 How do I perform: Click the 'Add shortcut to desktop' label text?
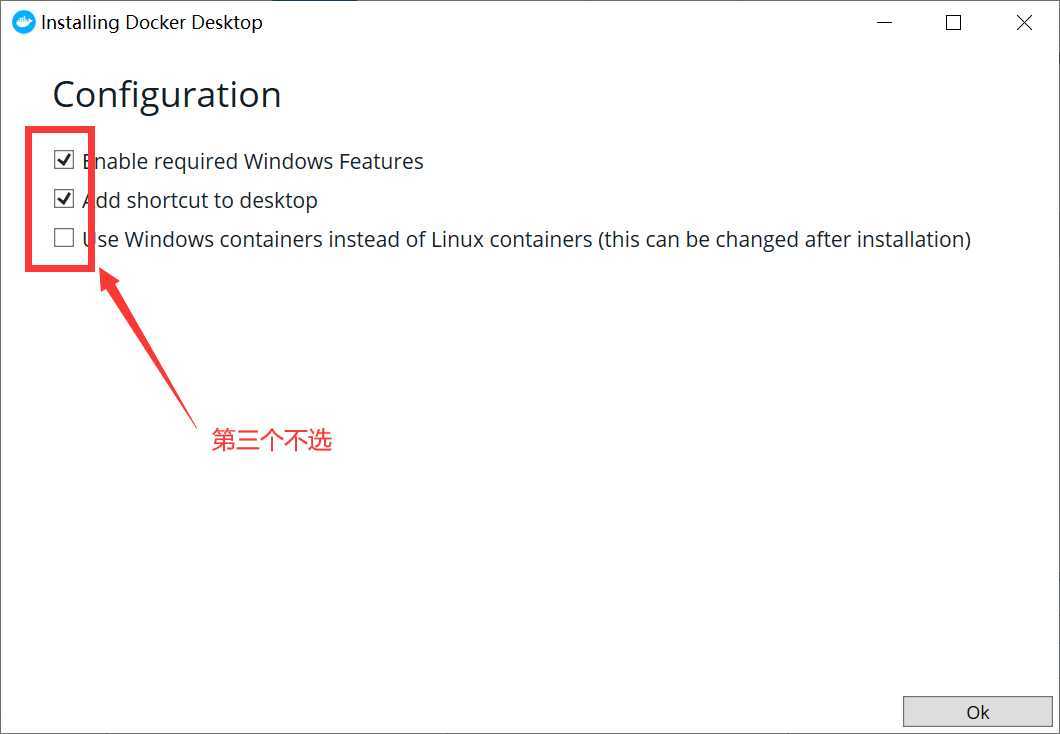pos(200,201)
